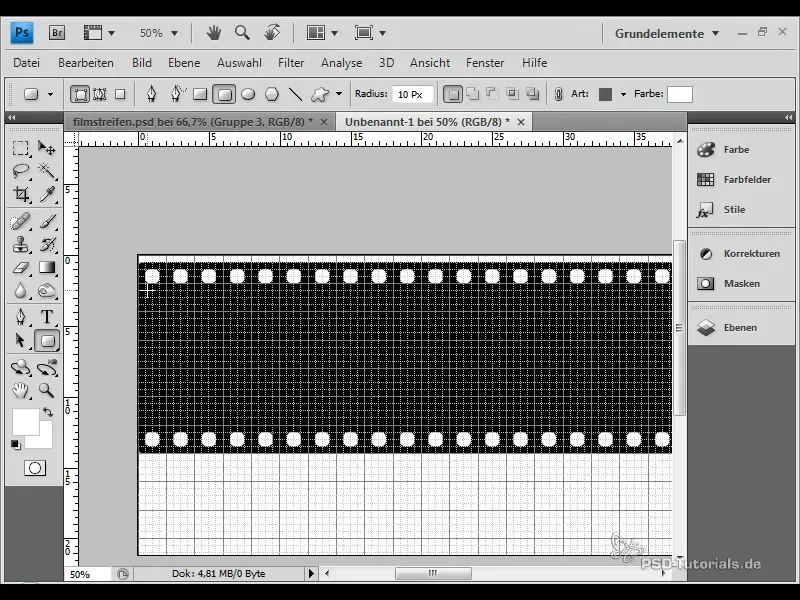This screenshot has height=600, width=800.
Task: Select the Zoom tool in toolbox
Action: click(46, 391)
